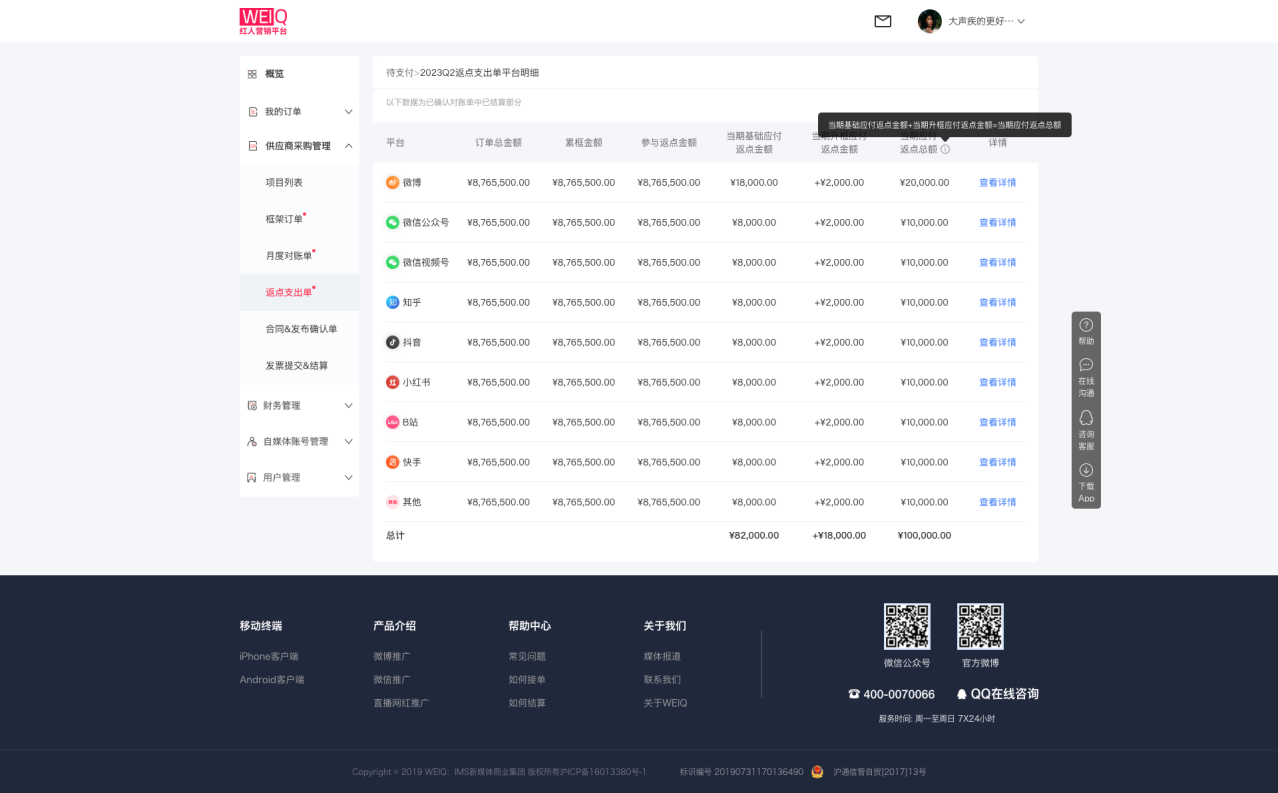Screen dimensions: 1278x793
Task: Click the info icon beside 返点总额 header
Action: 945,149
